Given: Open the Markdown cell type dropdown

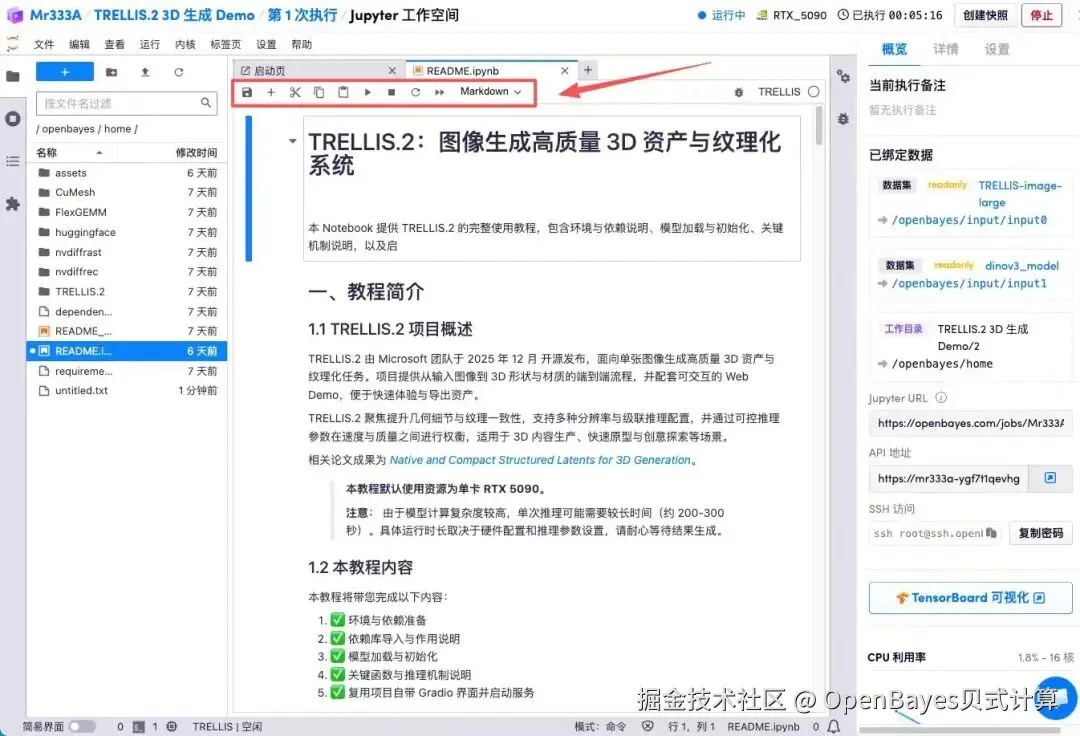Looking at the screenshot, I should [x=490, y=92].
